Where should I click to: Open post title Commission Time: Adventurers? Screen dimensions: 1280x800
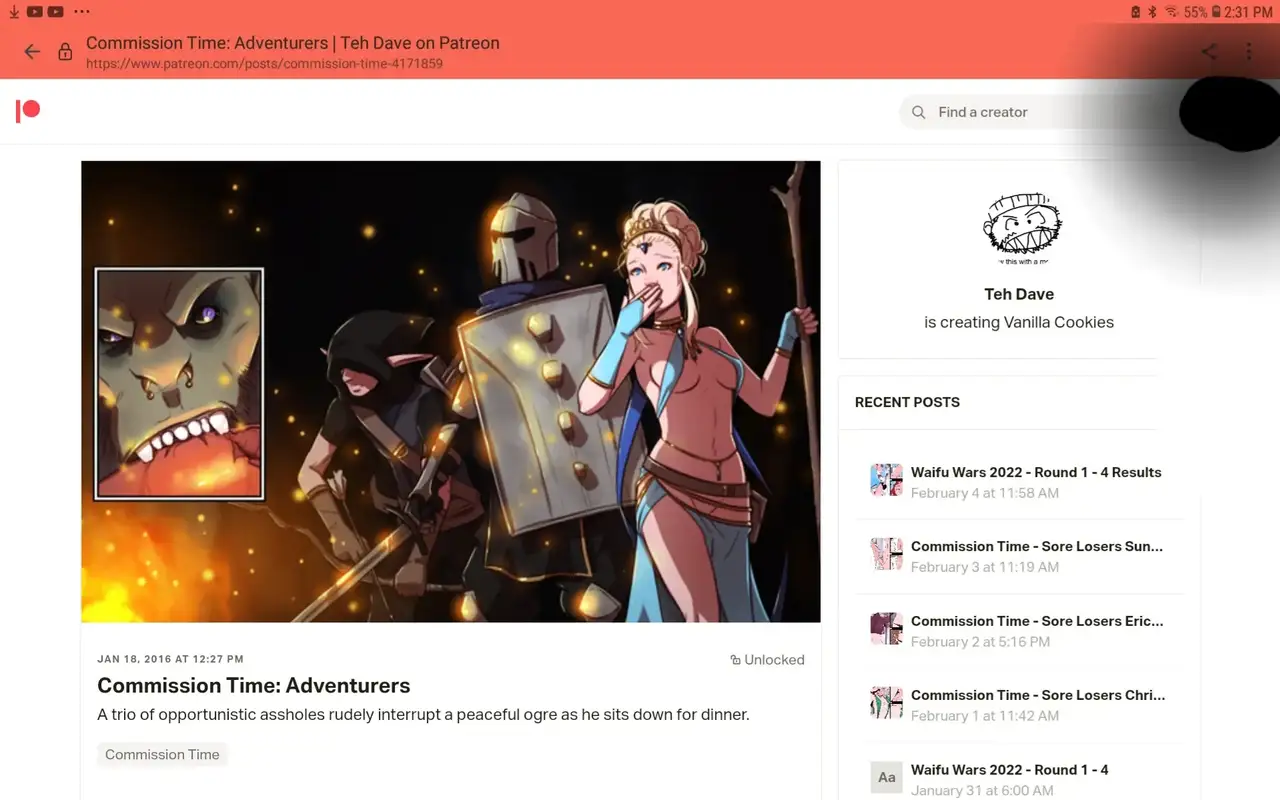tap(254, 686)
